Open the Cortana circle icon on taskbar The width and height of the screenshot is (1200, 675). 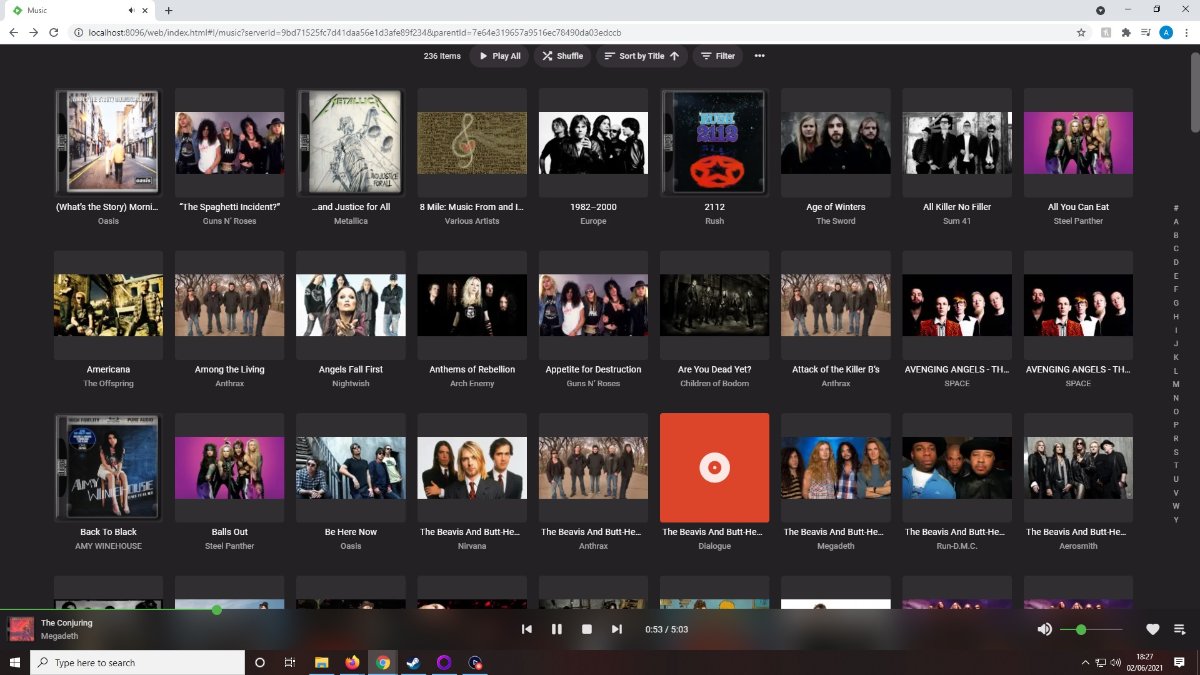(260, 662)
